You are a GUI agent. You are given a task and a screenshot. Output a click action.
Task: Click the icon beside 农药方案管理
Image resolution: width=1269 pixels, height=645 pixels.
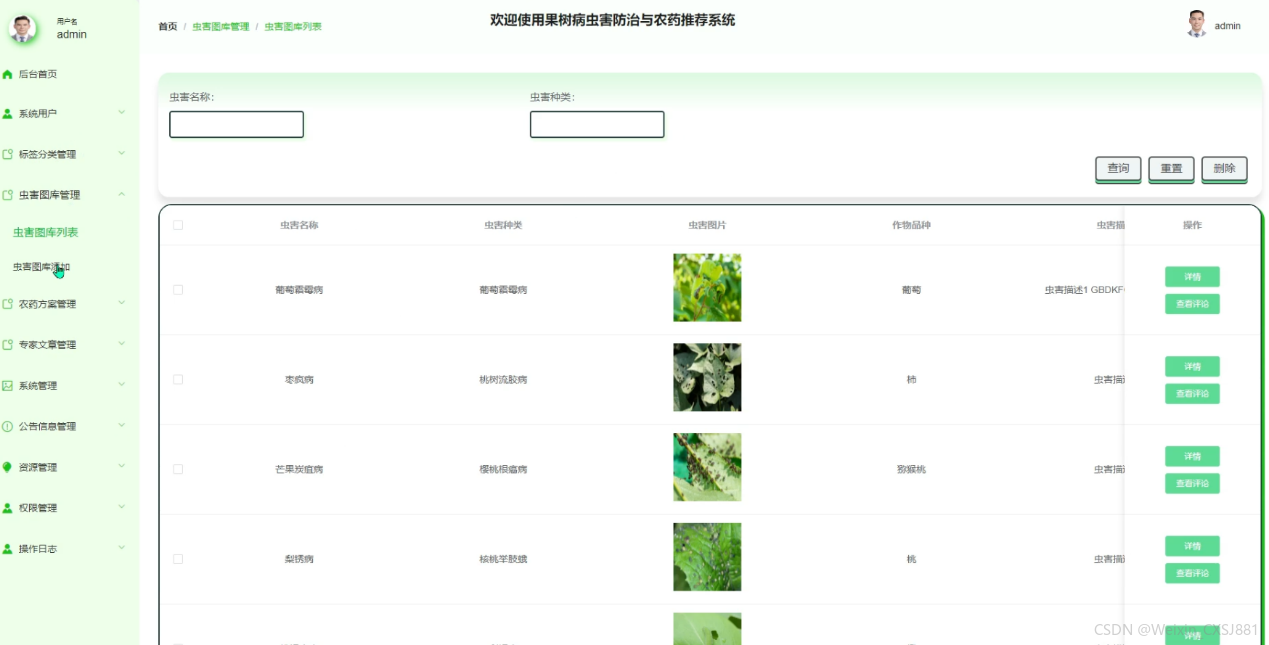[x=8, y=304]
